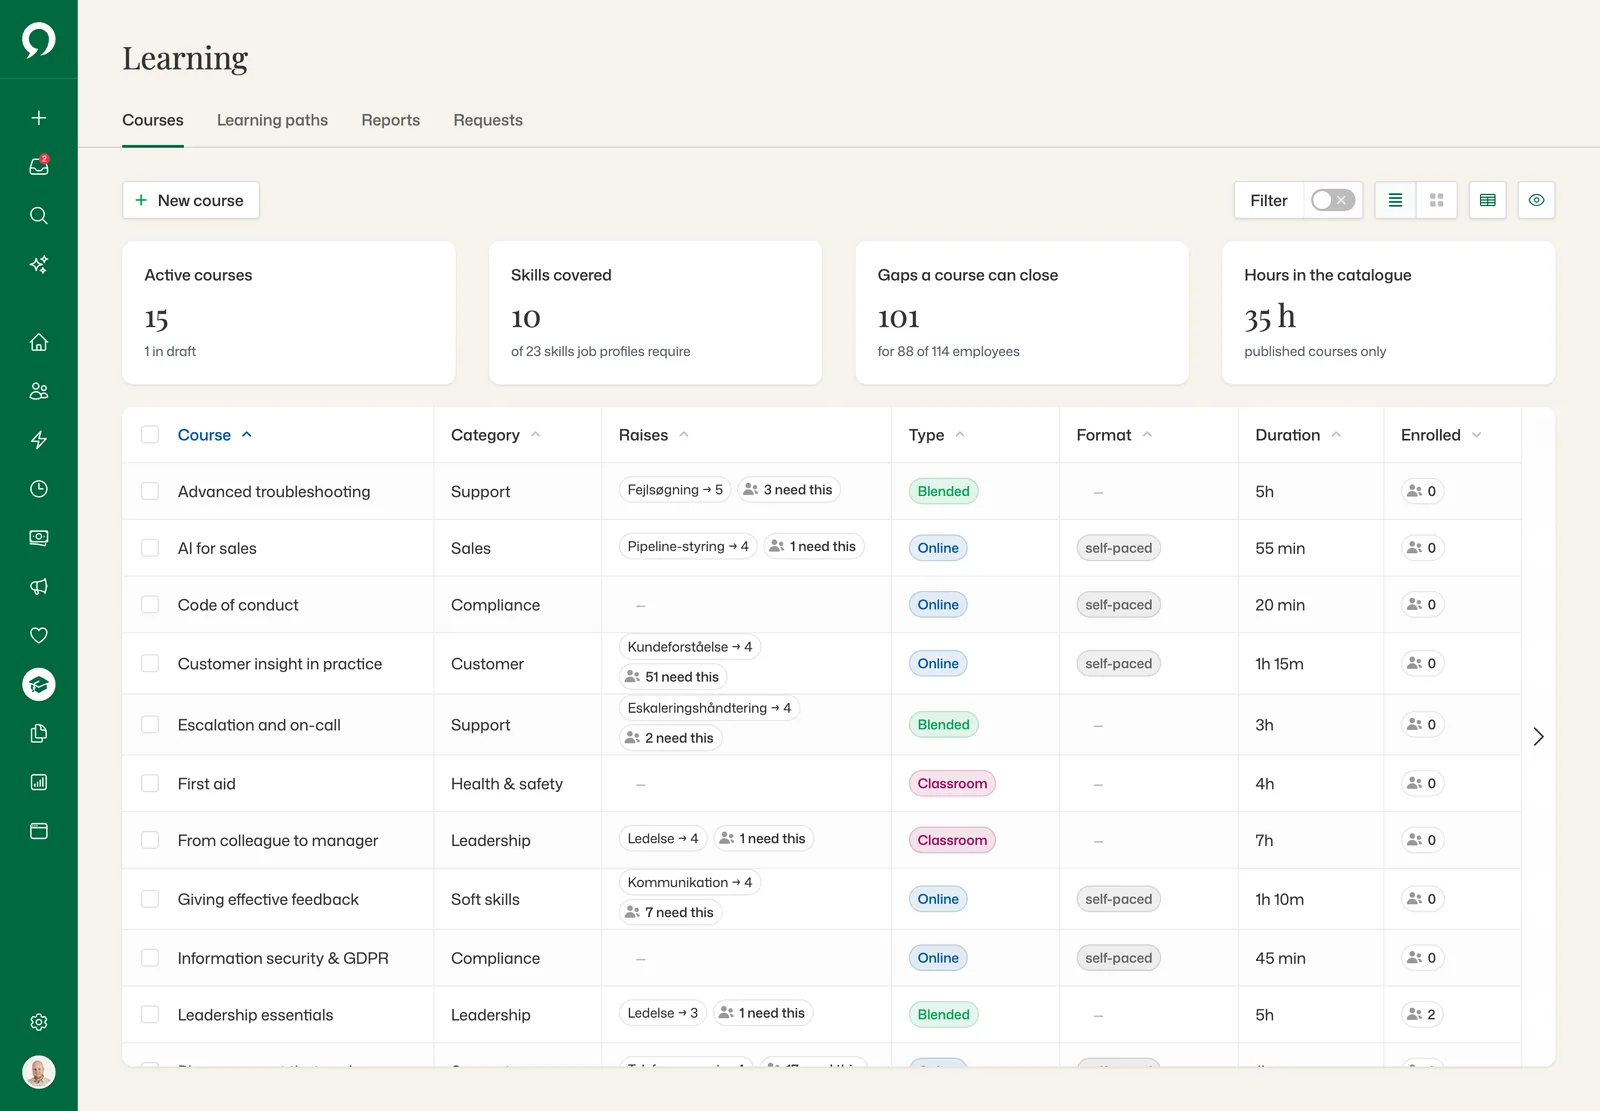Sort by the Course column header
1600x1111 pixels.
215,435
